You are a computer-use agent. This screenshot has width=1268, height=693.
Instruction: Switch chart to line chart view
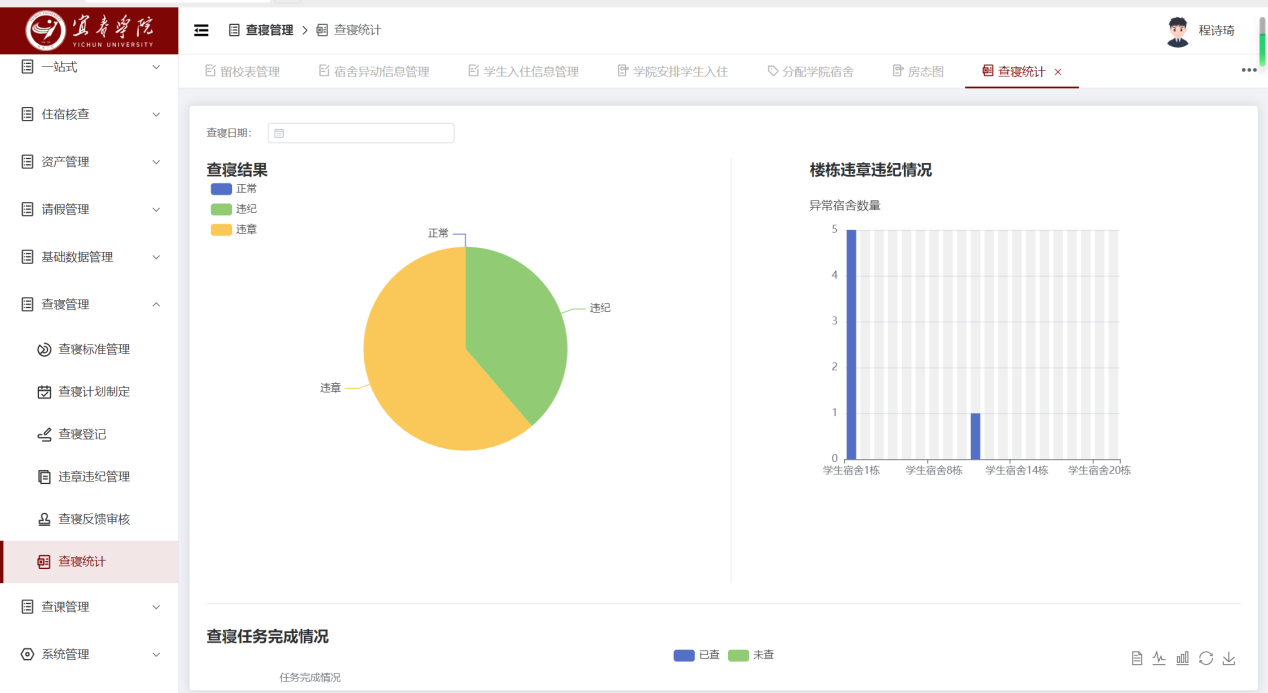[x=1159, y=658]
